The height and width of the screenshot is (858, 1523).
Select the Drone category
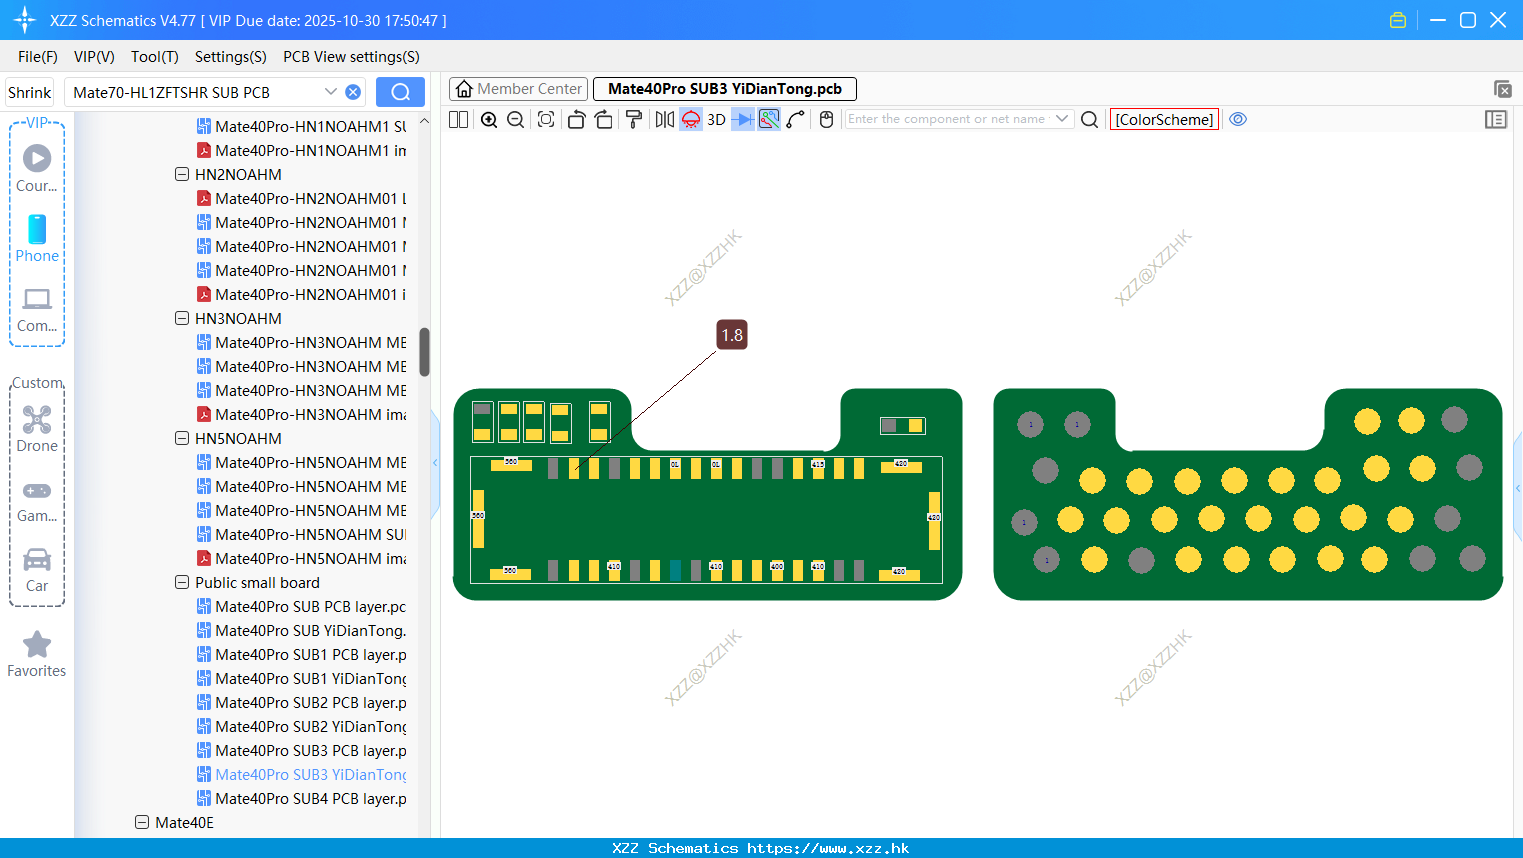(37, 429)
